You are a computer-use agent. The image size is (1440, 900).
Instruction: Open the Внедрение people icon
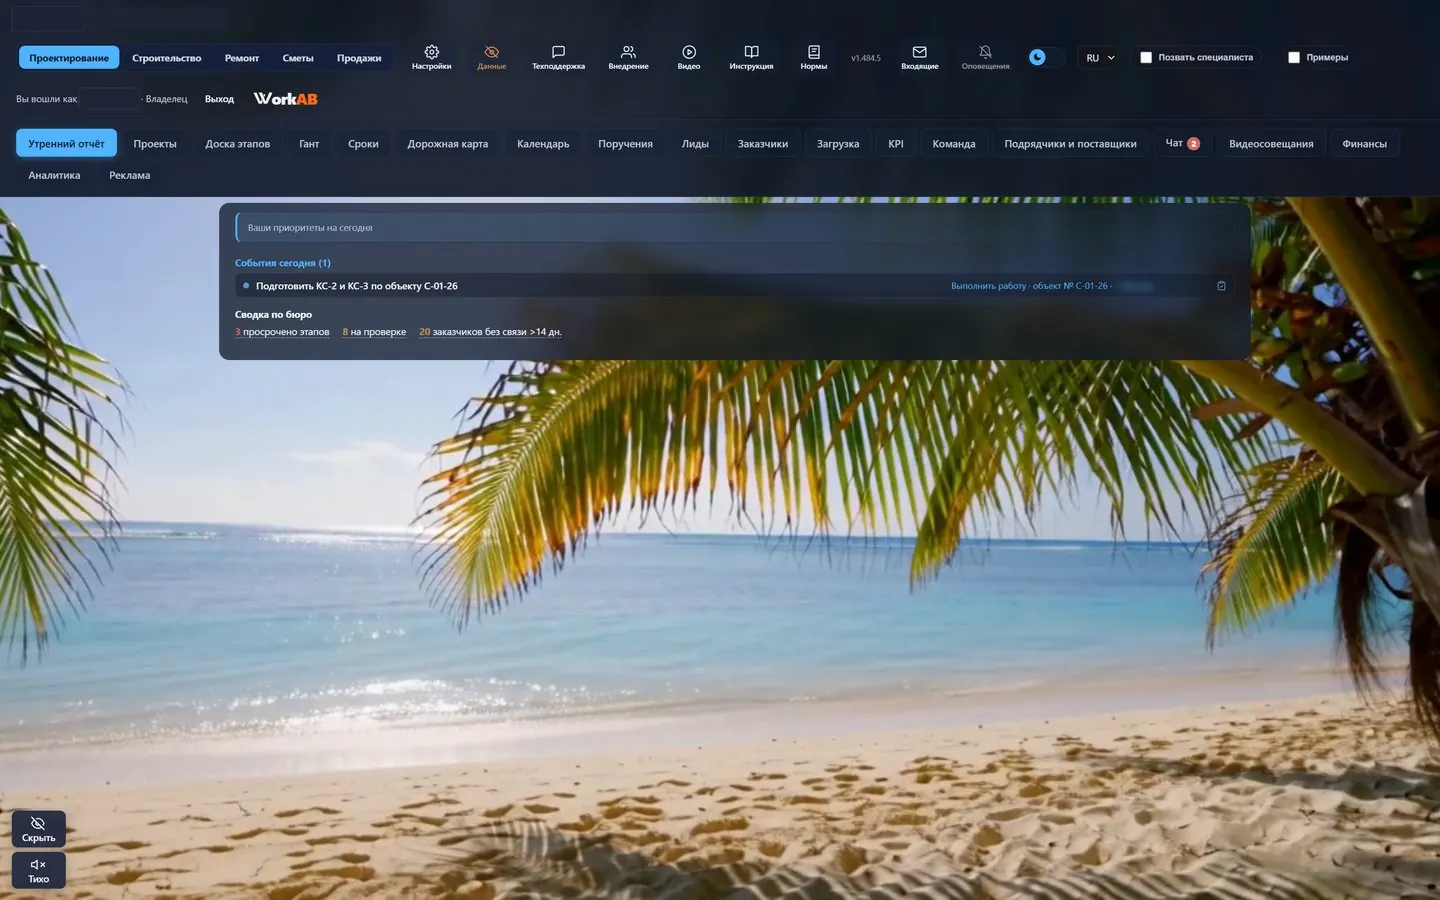pyautogui.click(x=628, y=57)
